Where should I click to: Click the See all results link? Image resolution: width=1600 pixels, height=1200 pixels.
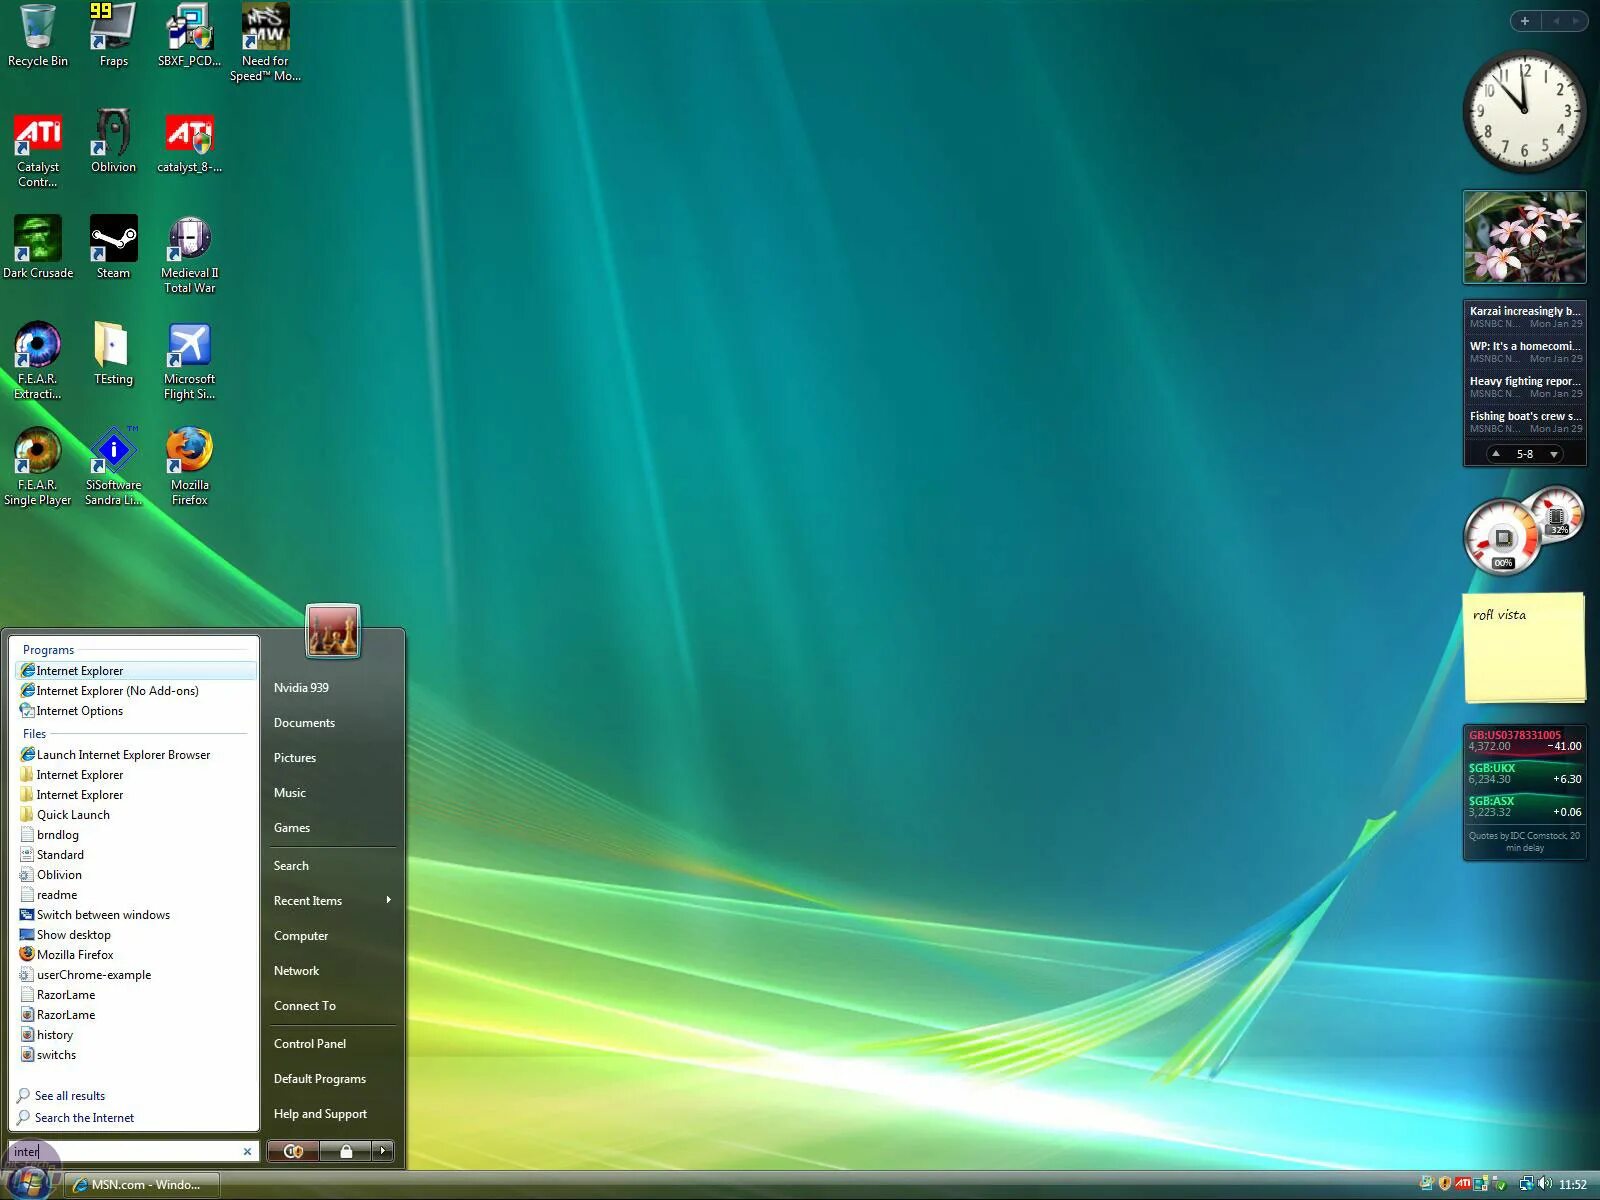(70, 1095)
